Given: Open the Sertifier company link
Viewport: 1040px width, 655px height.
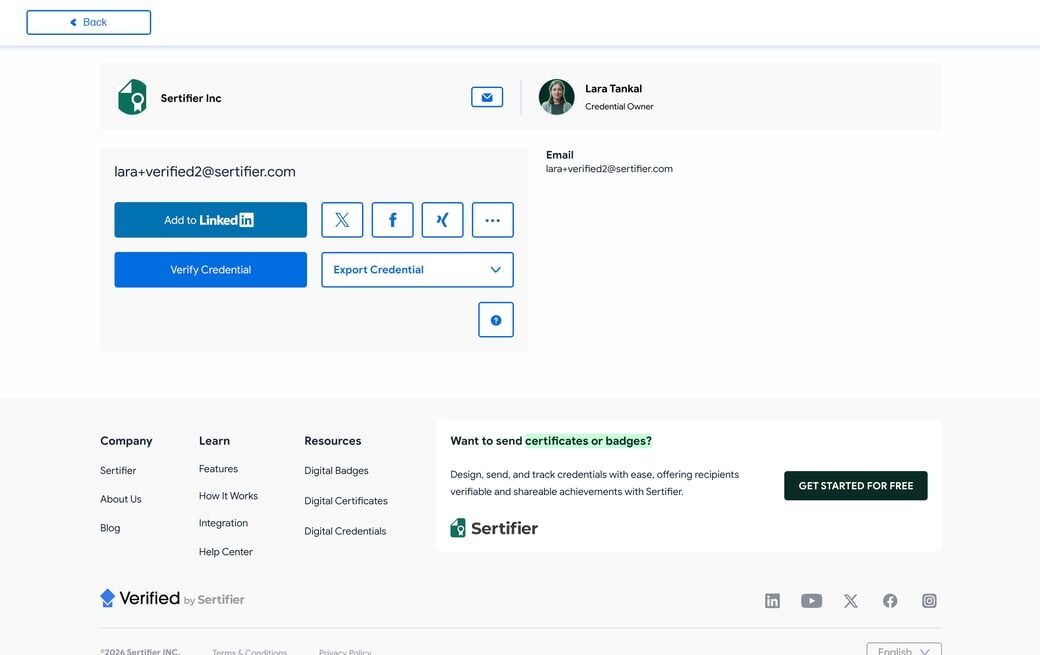Looking at the screenshot, I should pos(118,471).
